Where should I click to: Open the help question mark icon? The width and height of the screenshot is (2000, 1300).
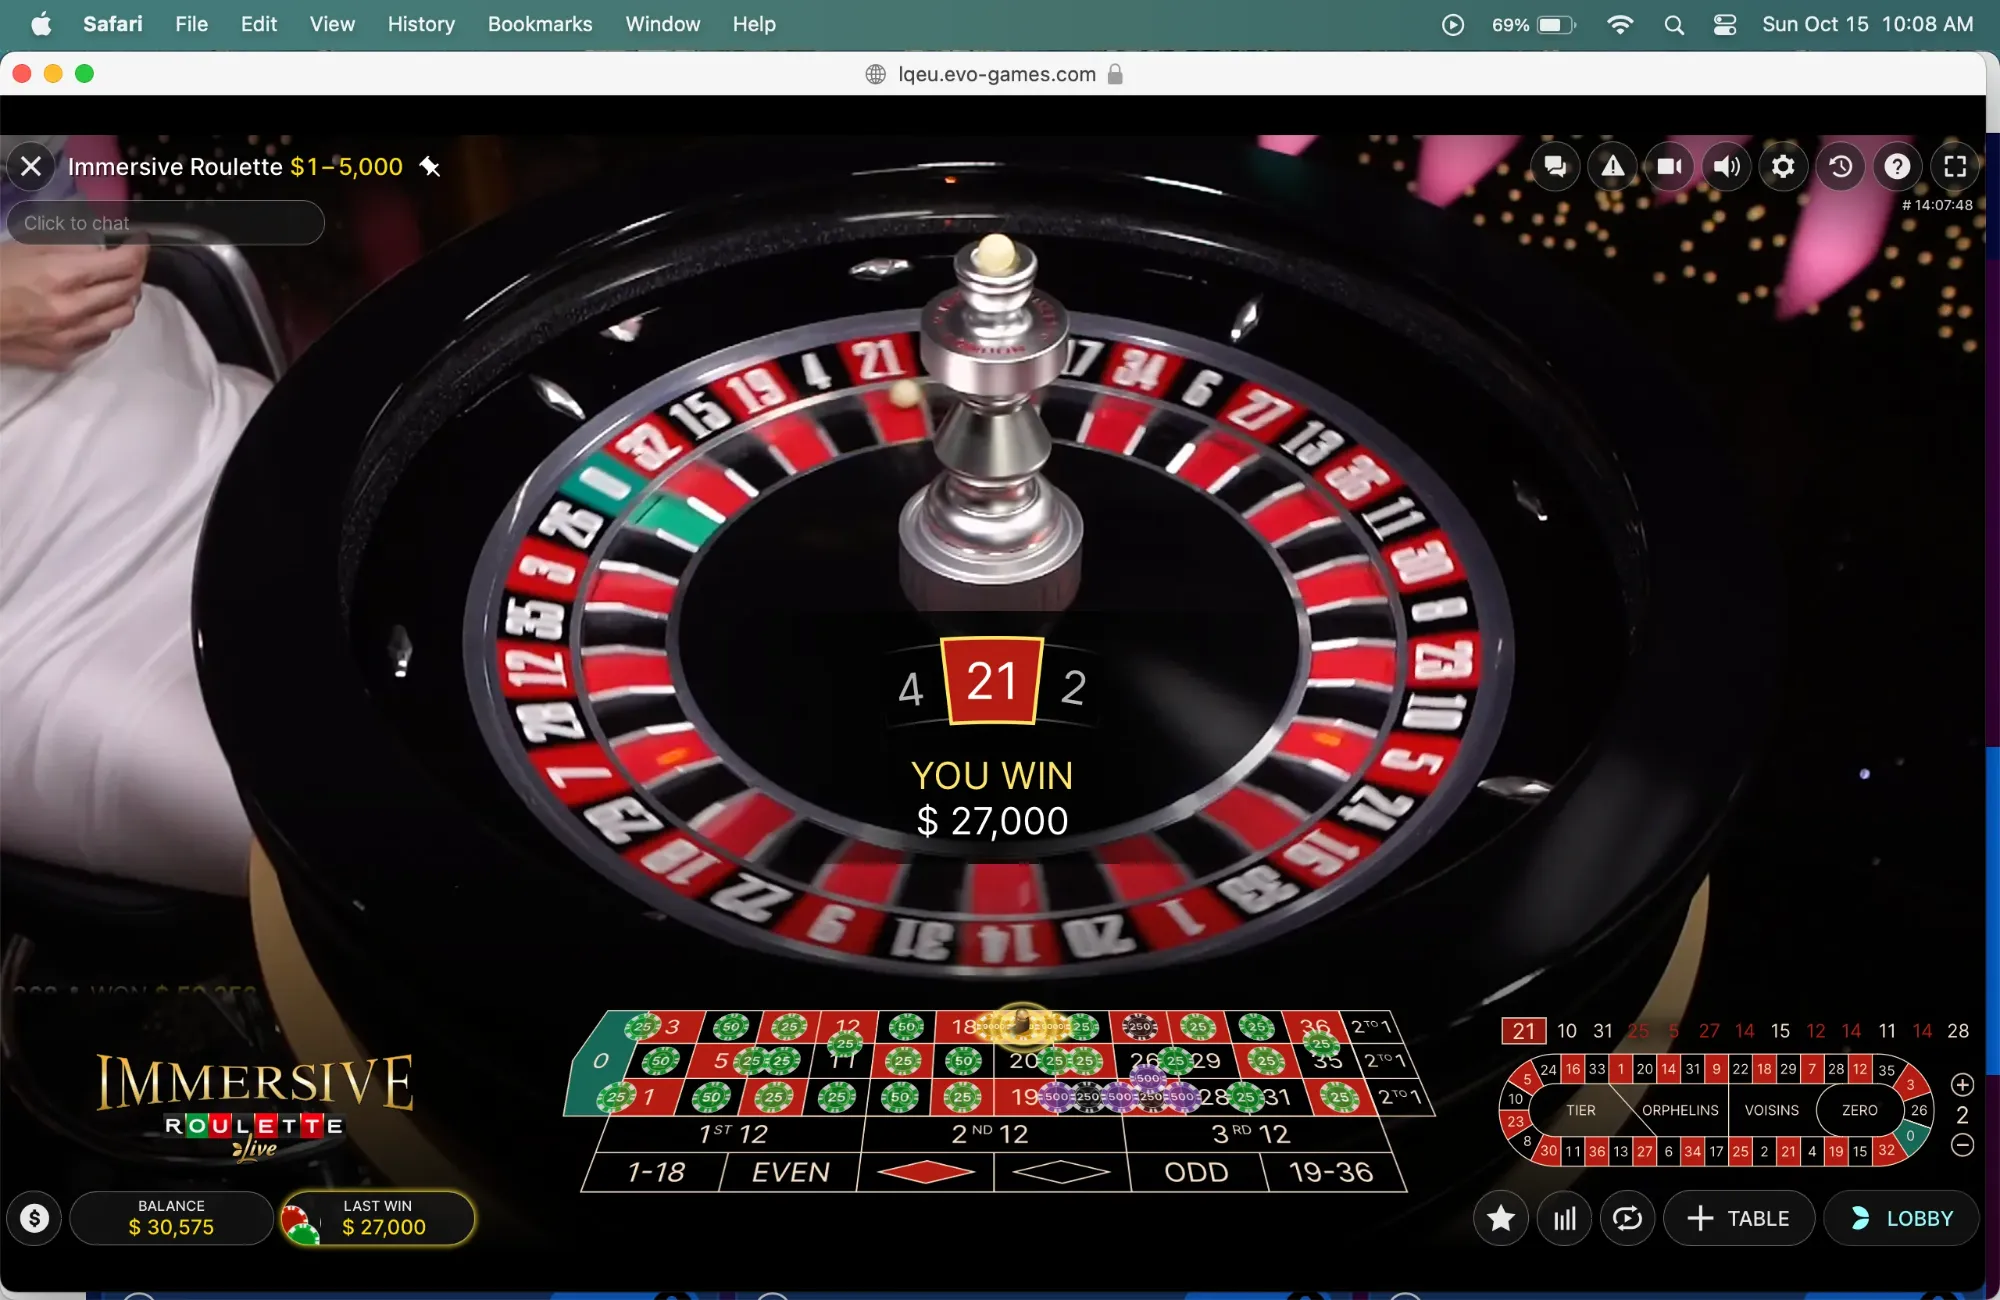[1898, 166]
